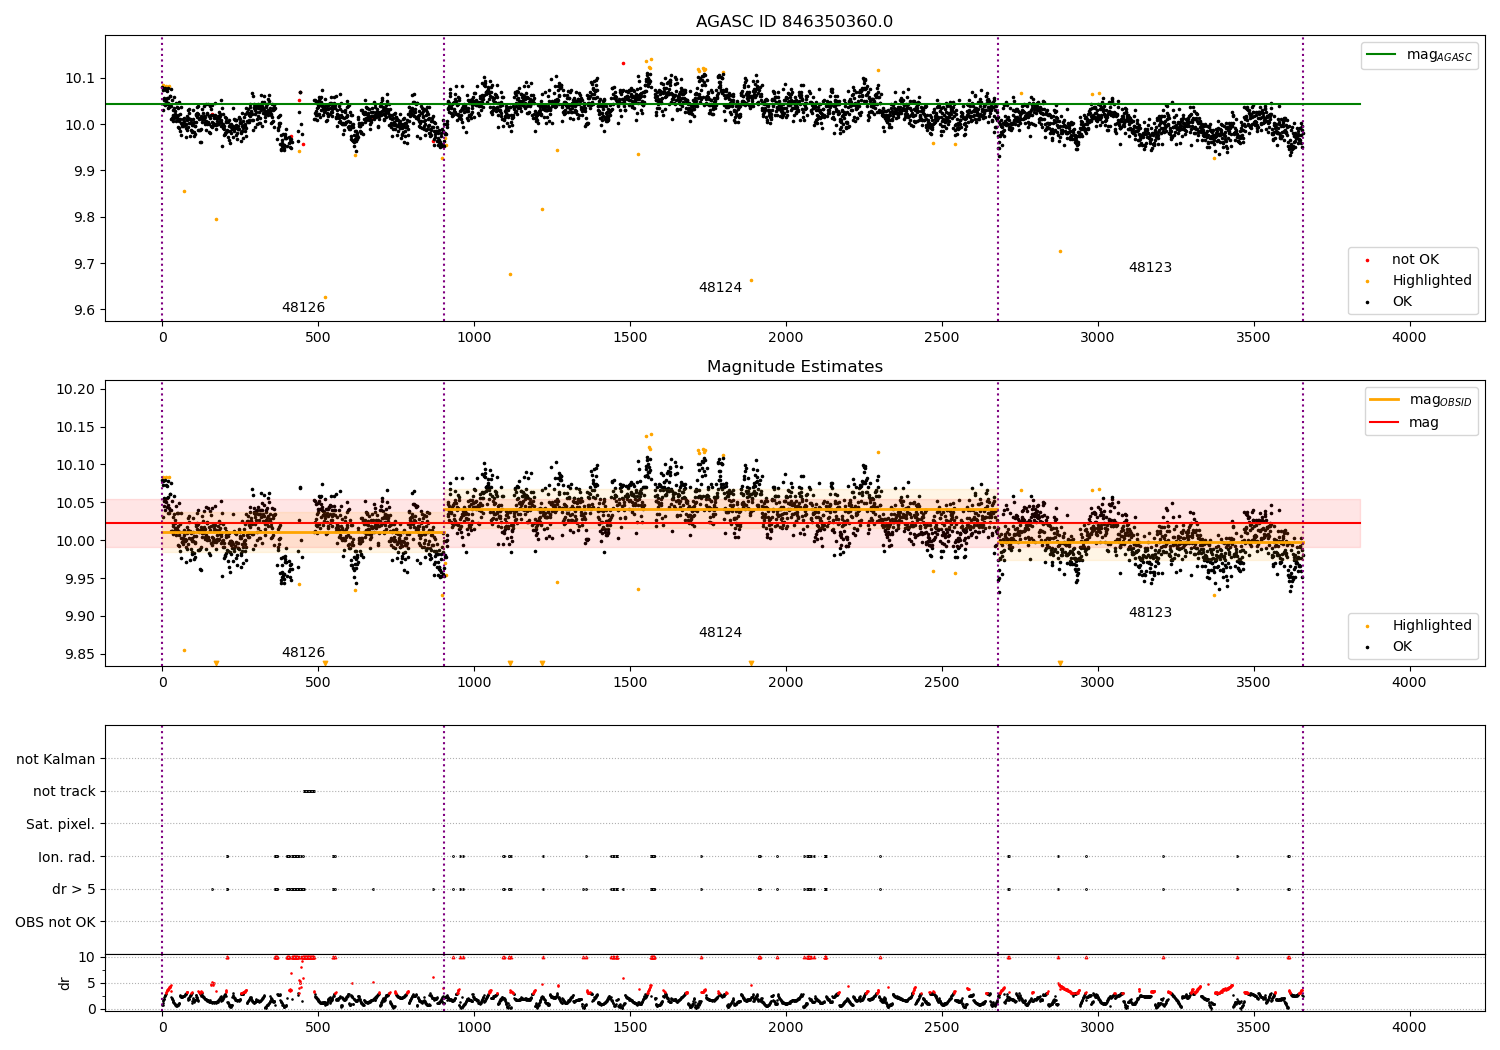Click the 10 tick on dr axis
The width and height of the screenshot is (1500, 1050).
(87, 957)
